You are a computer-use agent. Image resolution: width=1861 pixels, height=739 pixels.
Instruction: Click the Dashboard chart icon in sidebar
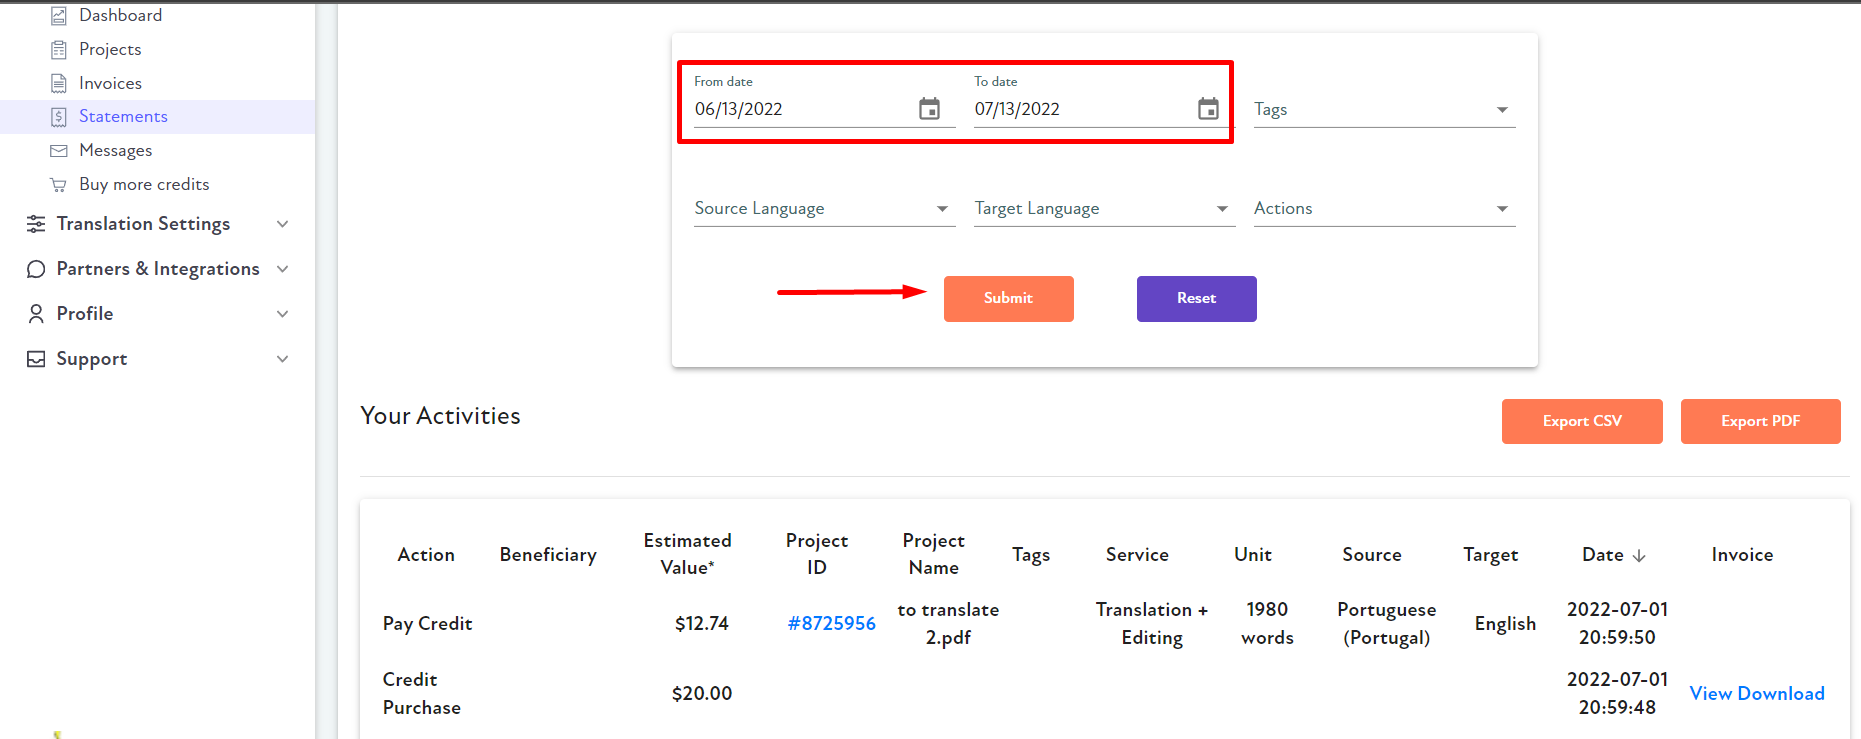(x=59, y=16)
